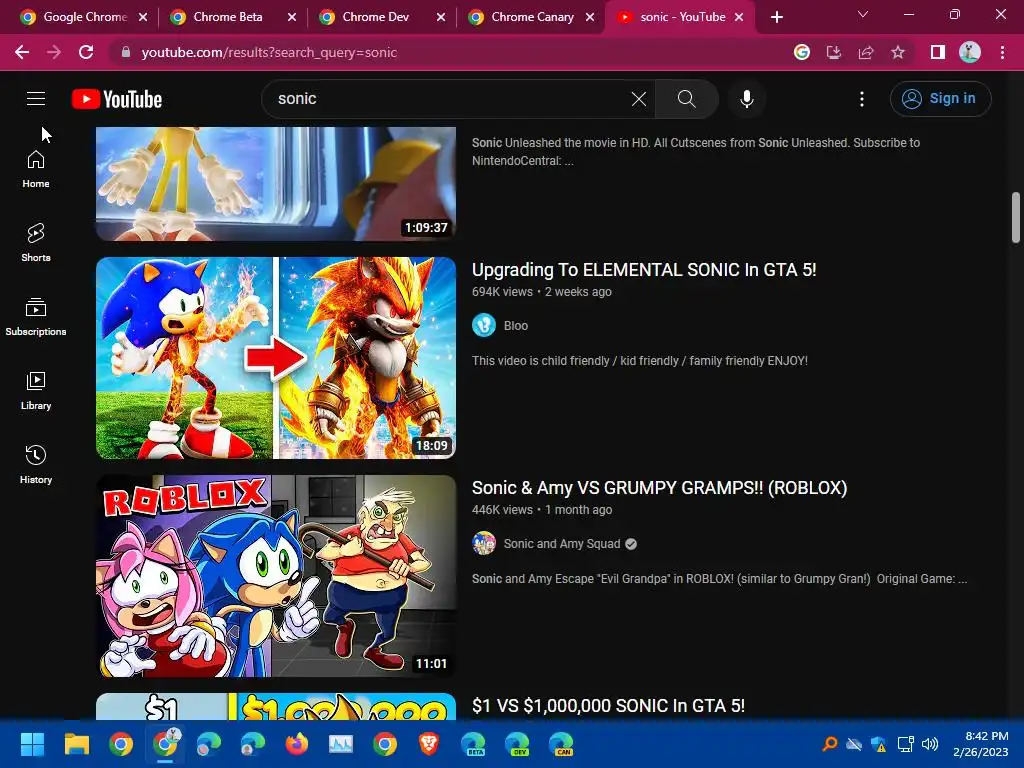Open History in the sidebar
Viewport: 1024px width, 768px height.
click(x=36, y=464)
